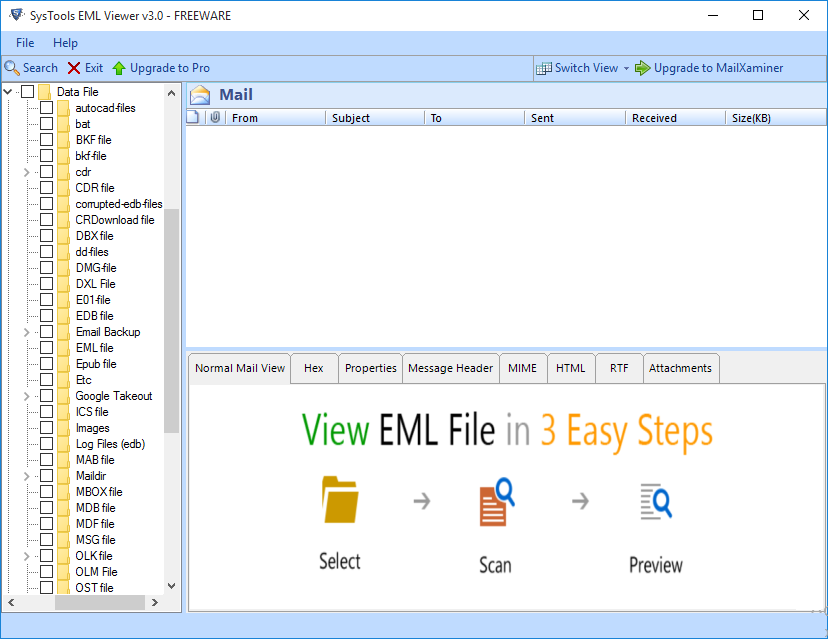
Task: Click the attachment paperclip column icon
Action: 215,117
